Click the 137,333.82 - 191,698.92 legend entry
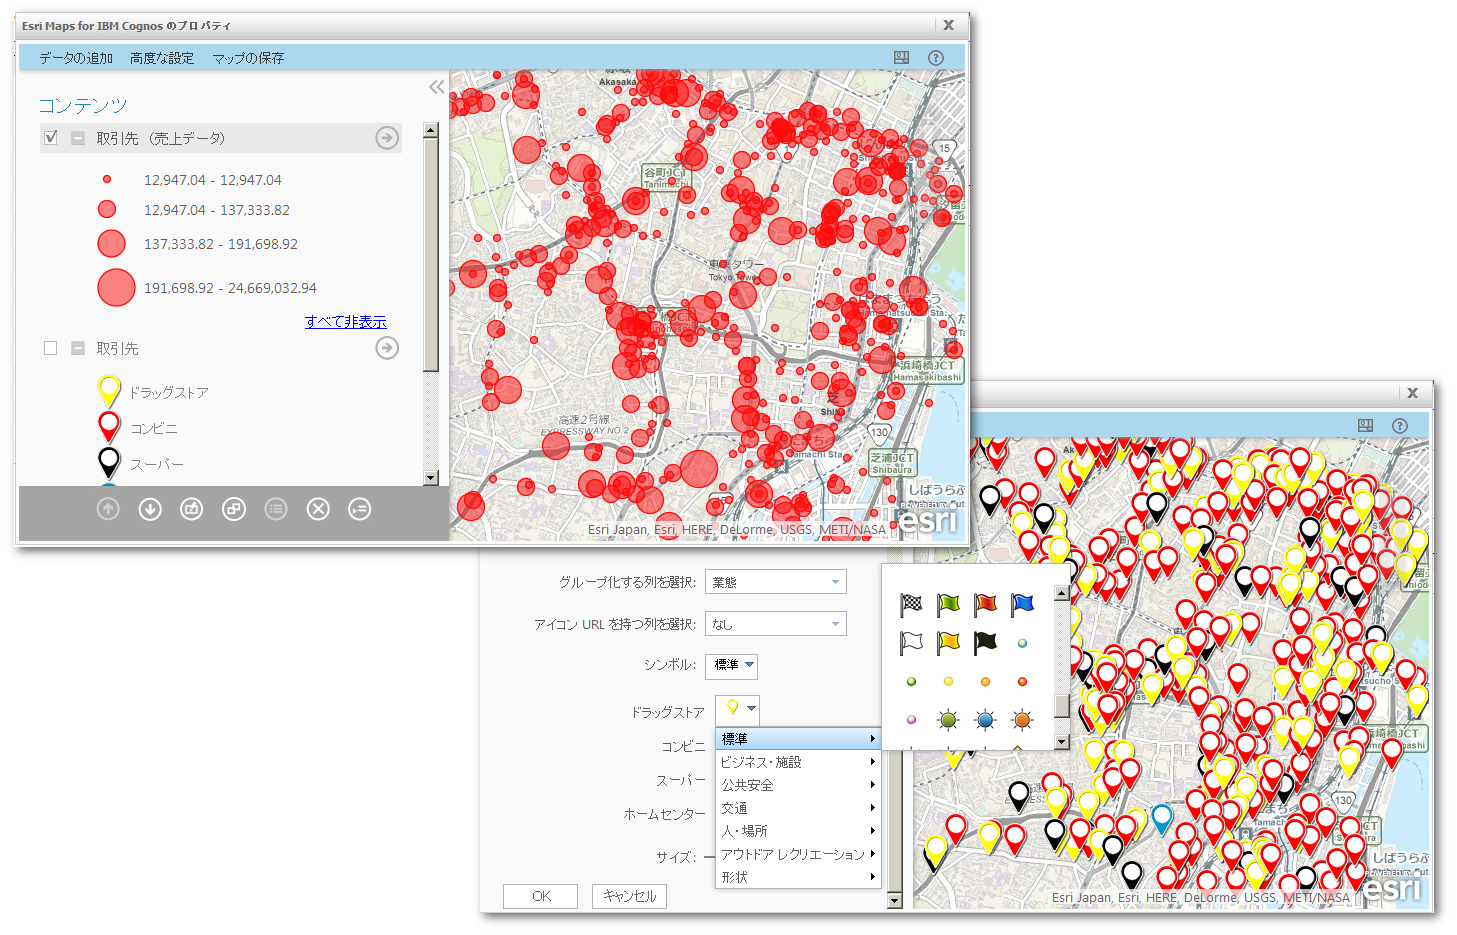1457x935 pixels. [x=221, y=244]
